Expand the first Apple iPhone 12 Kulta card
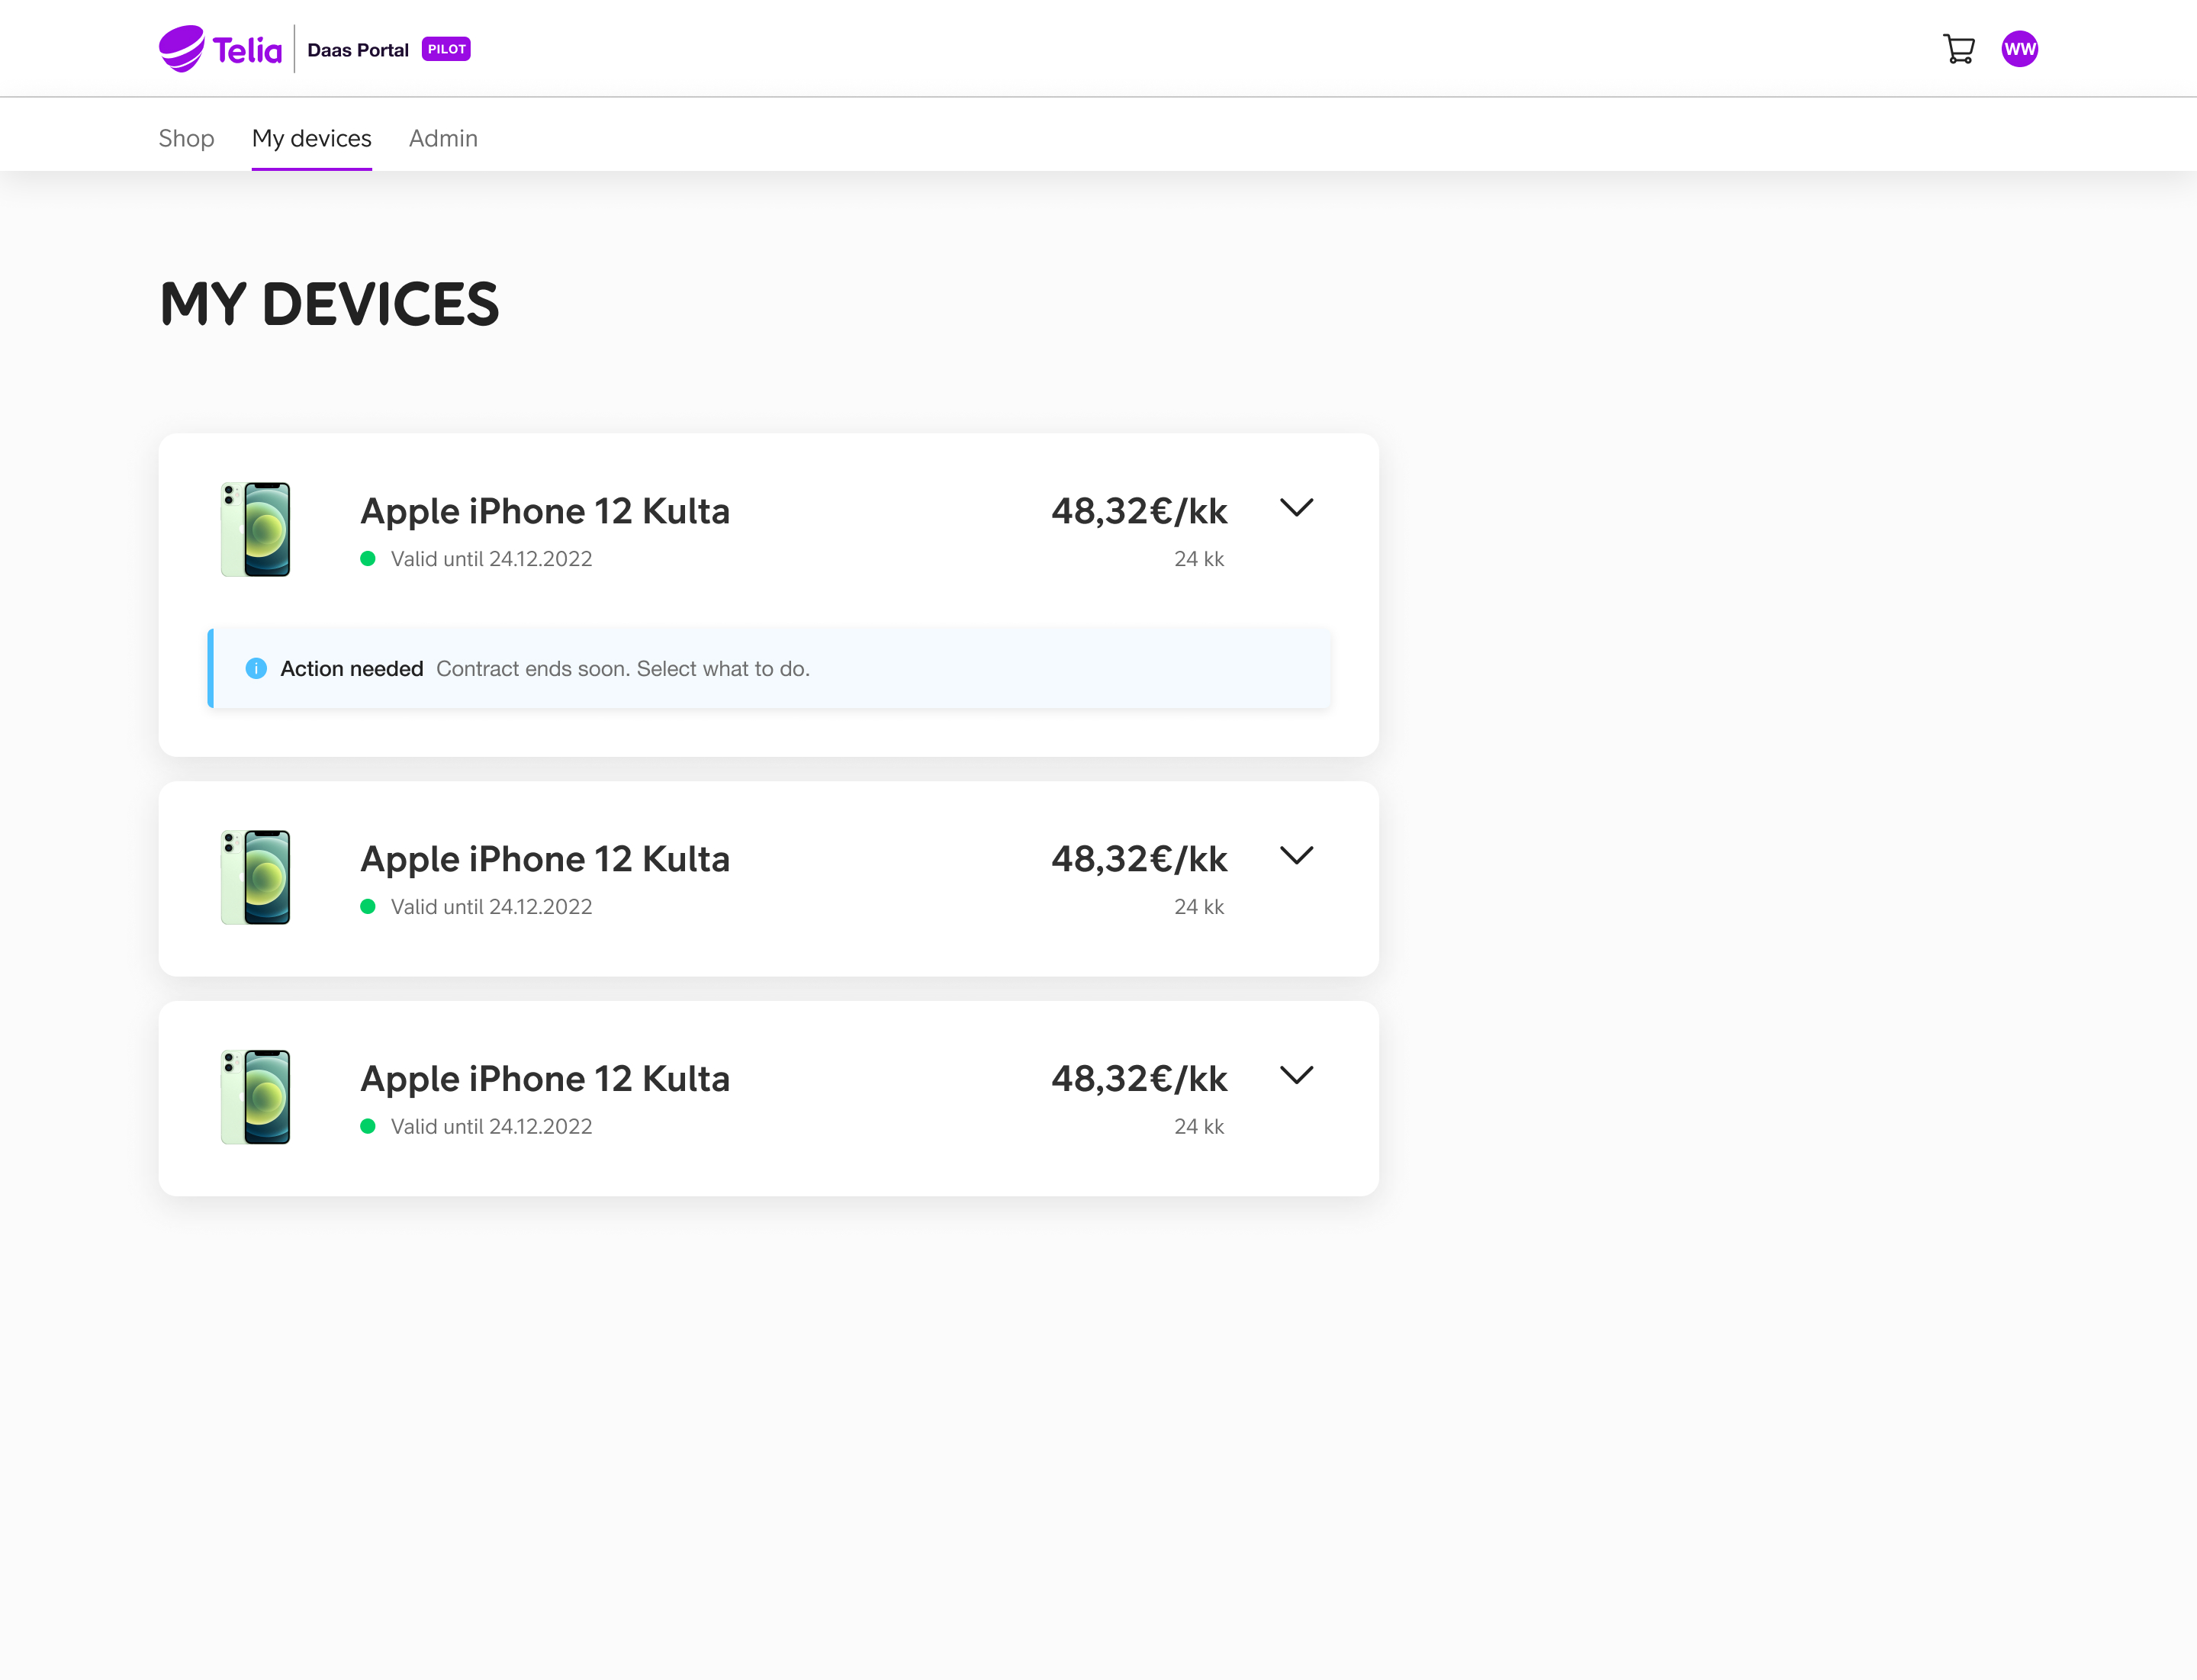 [1296, 508]
